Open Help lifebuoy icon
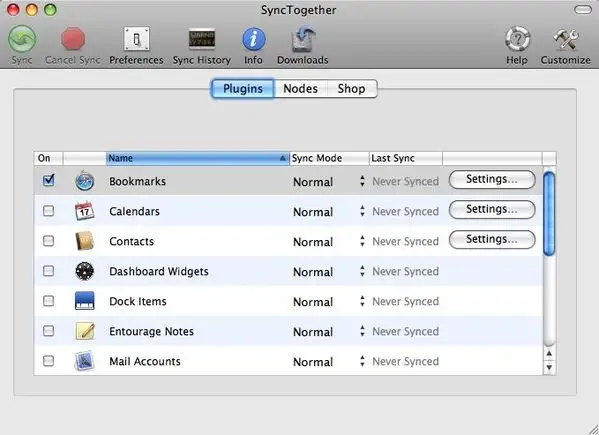 [517, 39]
